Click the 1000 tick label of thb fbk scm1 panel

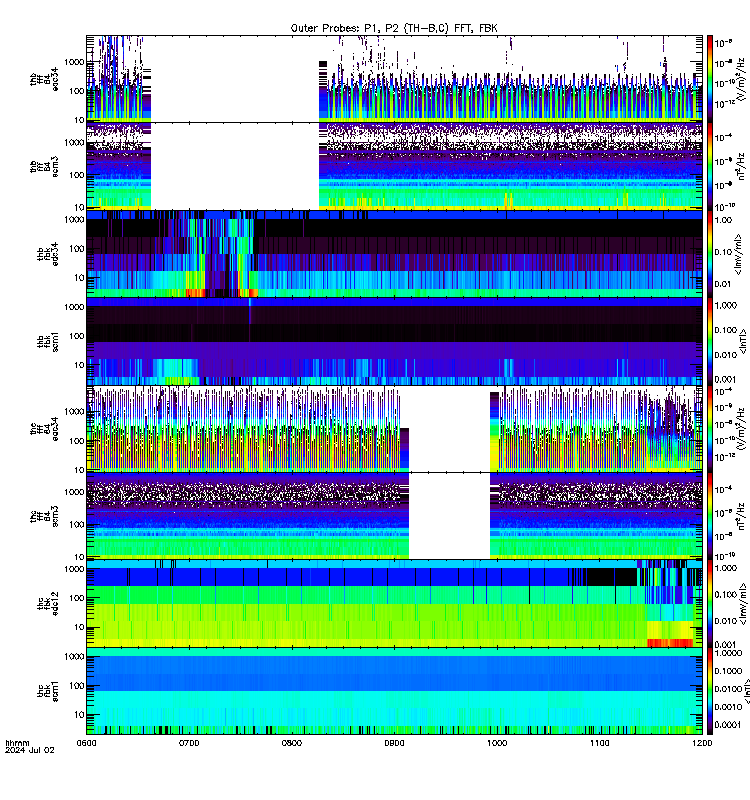click(x=74, y=307)
